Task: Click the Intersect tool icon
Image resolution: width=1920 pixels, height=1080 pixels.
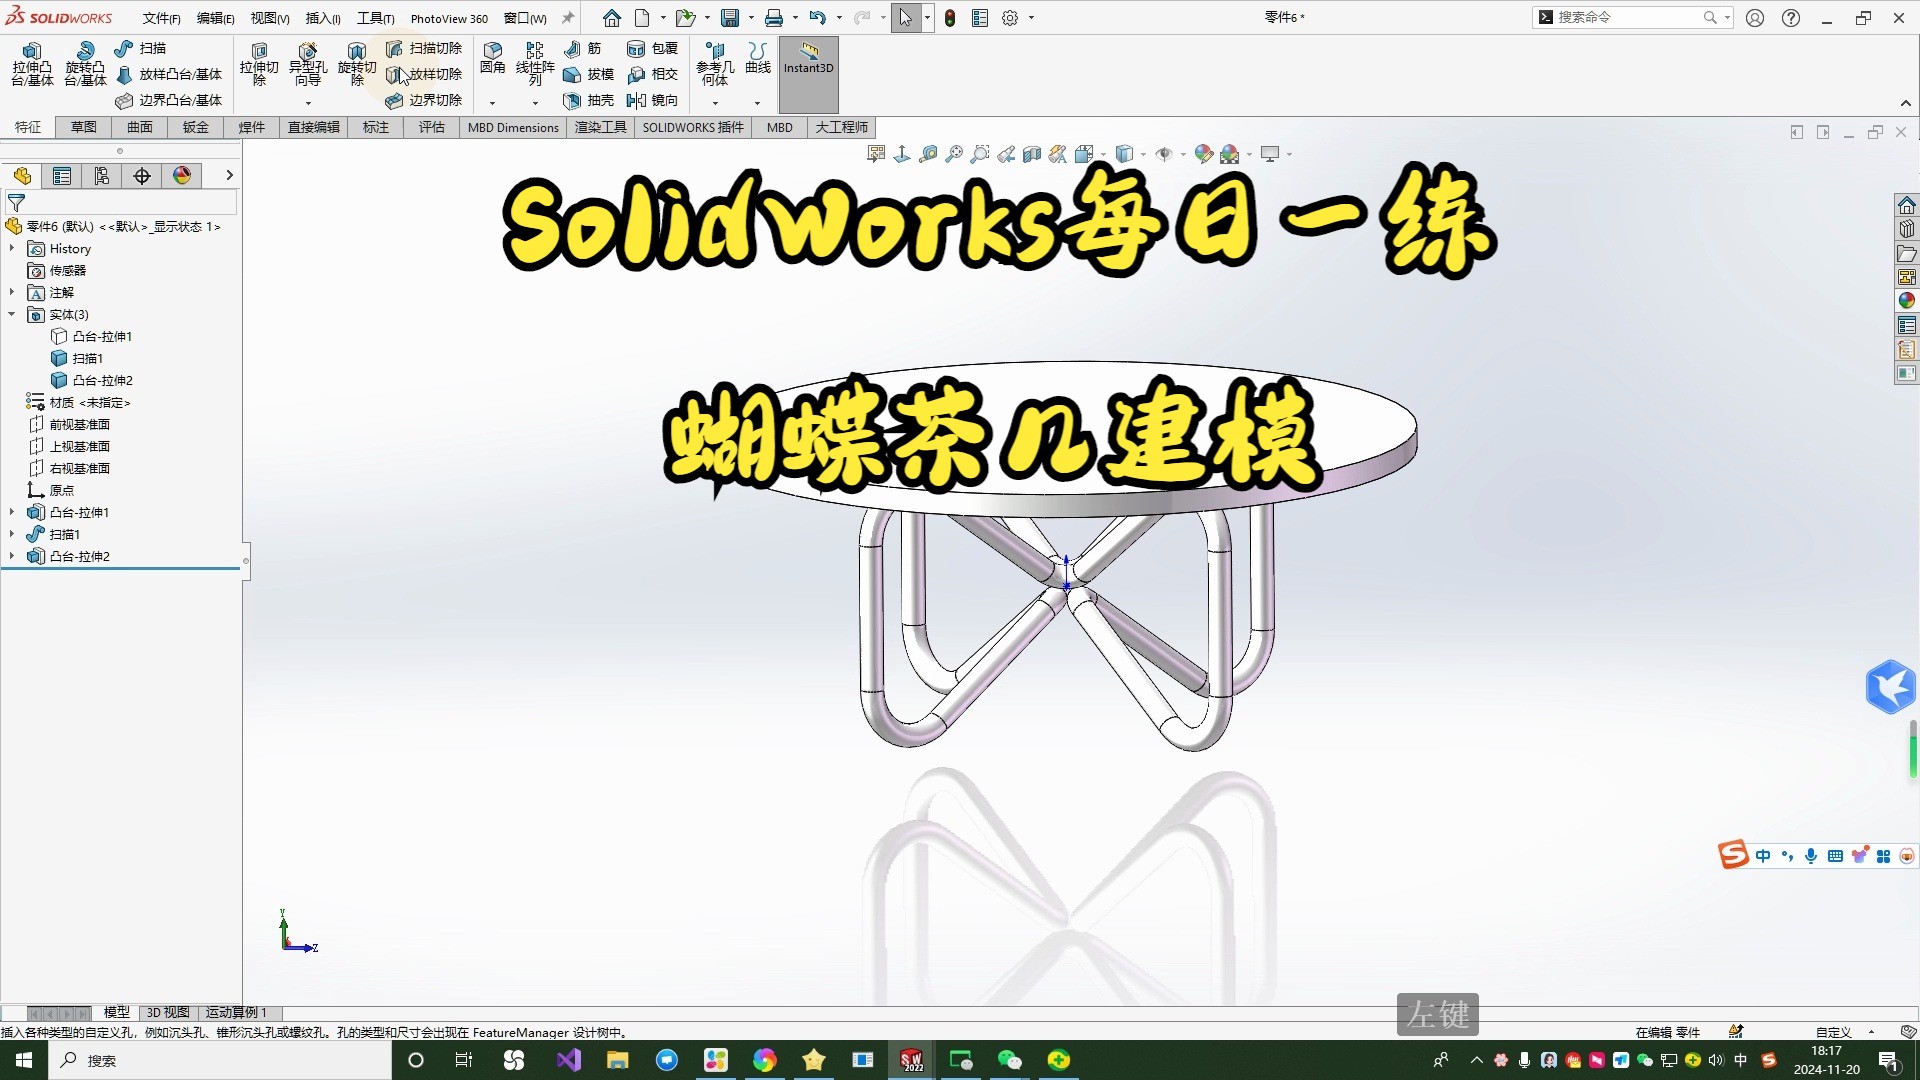Action: [638, 74]
